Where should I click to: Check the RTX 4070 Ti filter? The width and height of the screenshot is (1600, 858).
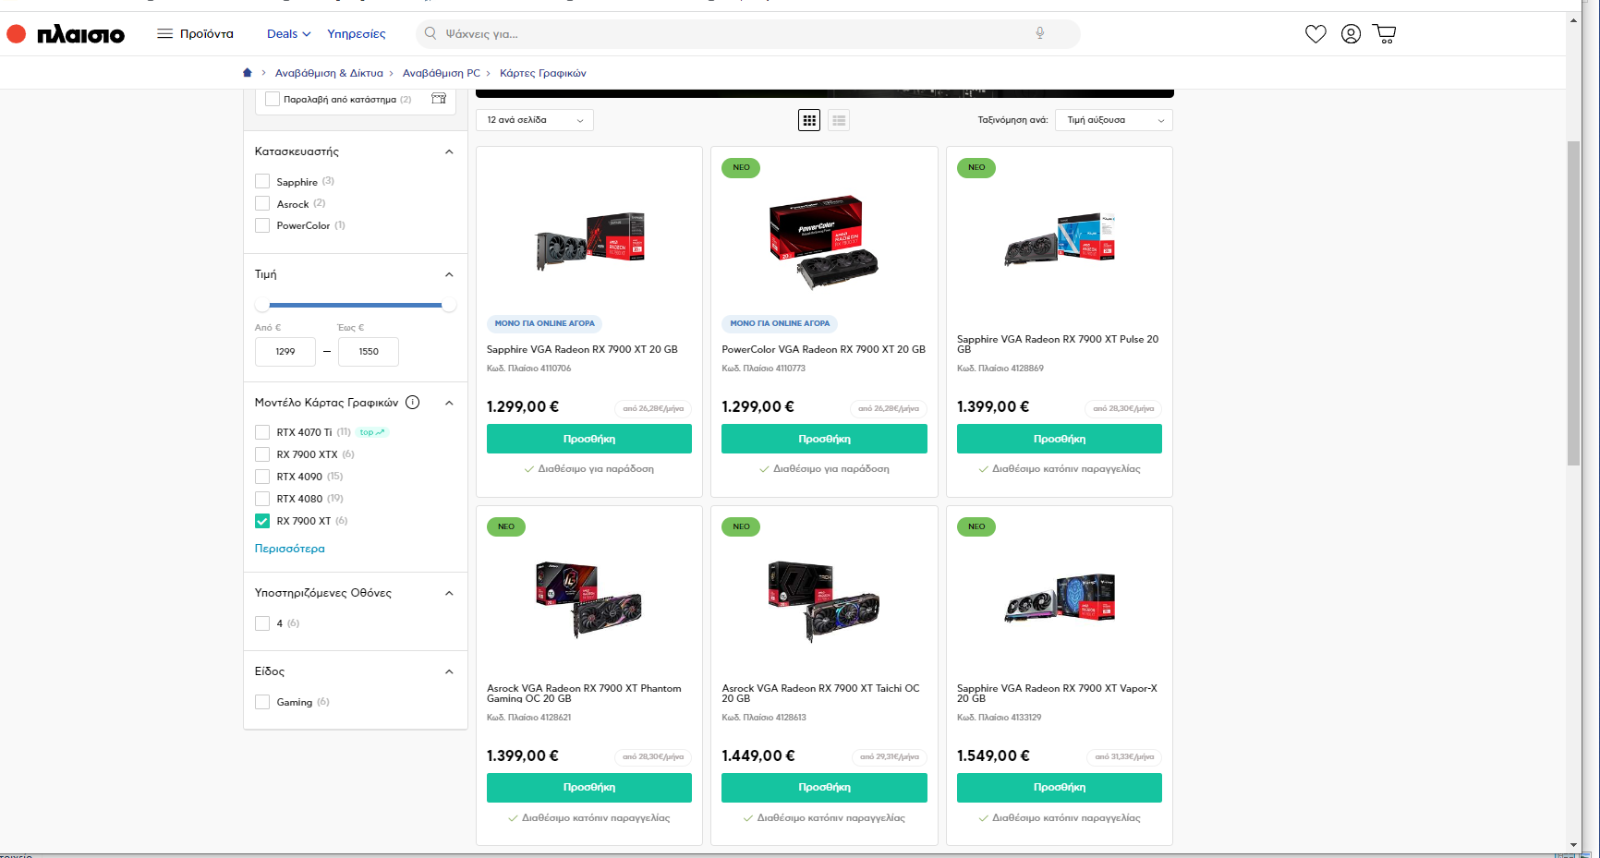pyautogui.click(x=262, y=432)
